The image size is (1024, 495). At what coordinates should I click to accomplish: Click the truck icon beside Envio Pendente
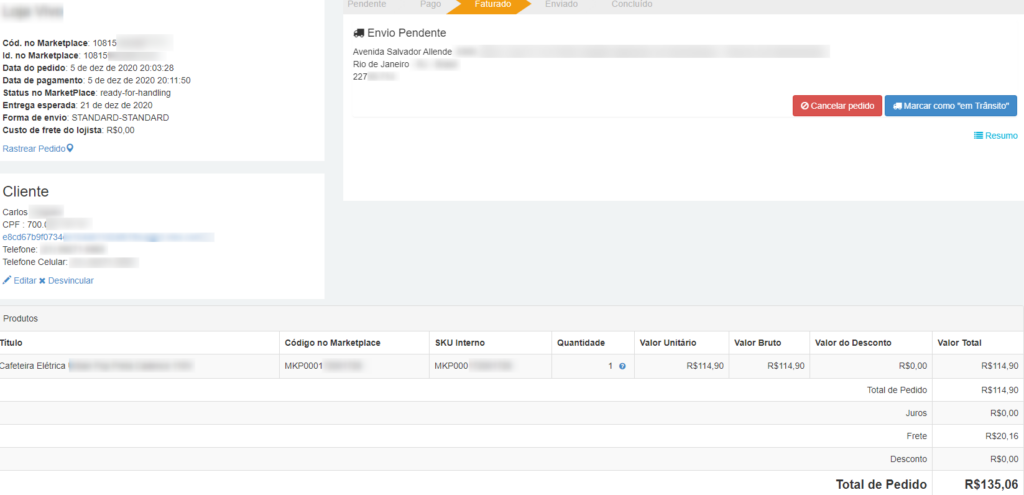click(x=359, y=33)
